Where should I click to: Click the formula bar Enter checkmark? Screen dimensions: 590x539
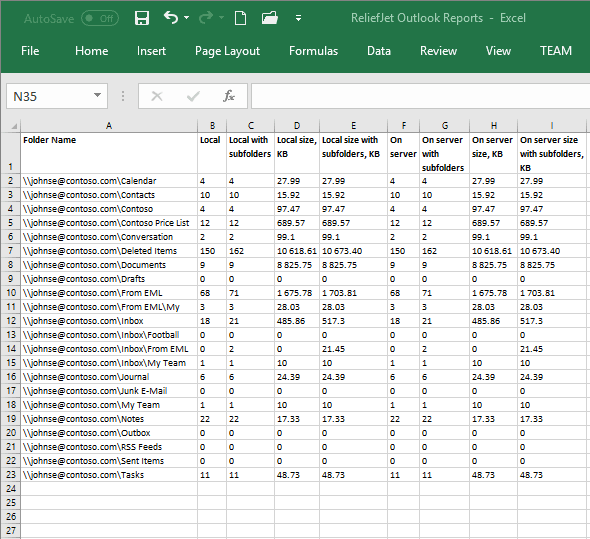click(193, 96)
